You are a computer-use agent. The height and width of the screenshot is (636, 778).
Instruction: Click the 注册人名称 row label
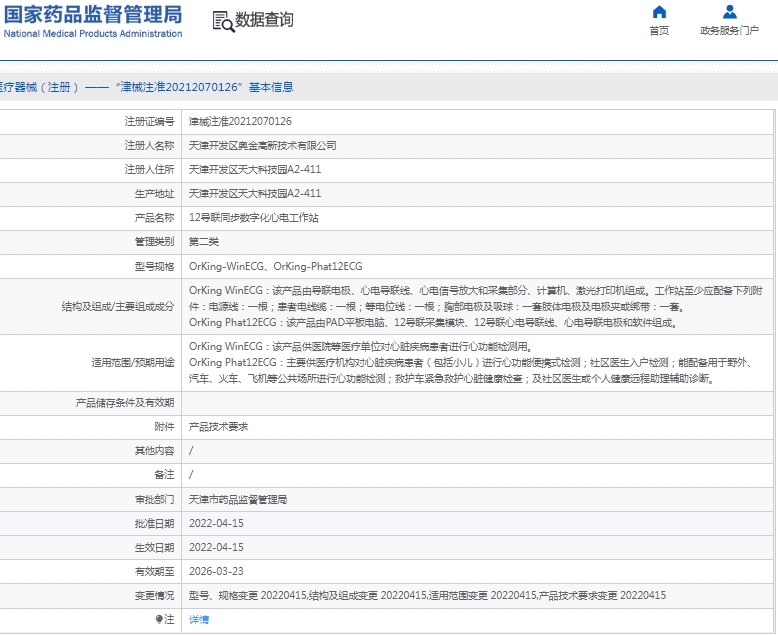pyautogui.click(x=149, y=145)
